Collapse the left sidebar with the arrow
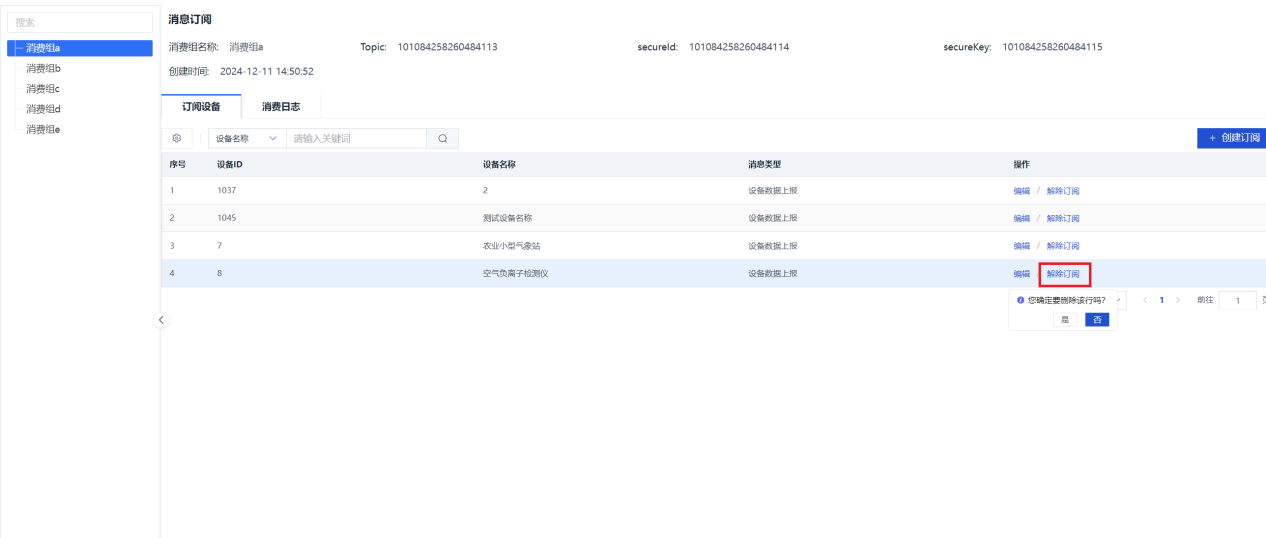Viewport: 1266px width, 538px height. pos(162,320)
